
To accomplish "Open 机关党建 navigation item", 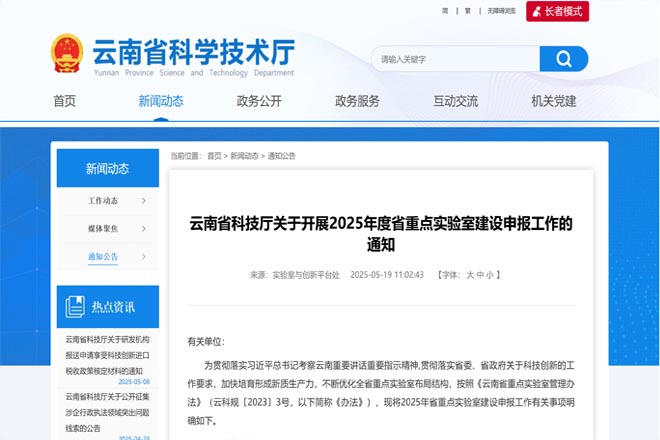I will (554, 101).
